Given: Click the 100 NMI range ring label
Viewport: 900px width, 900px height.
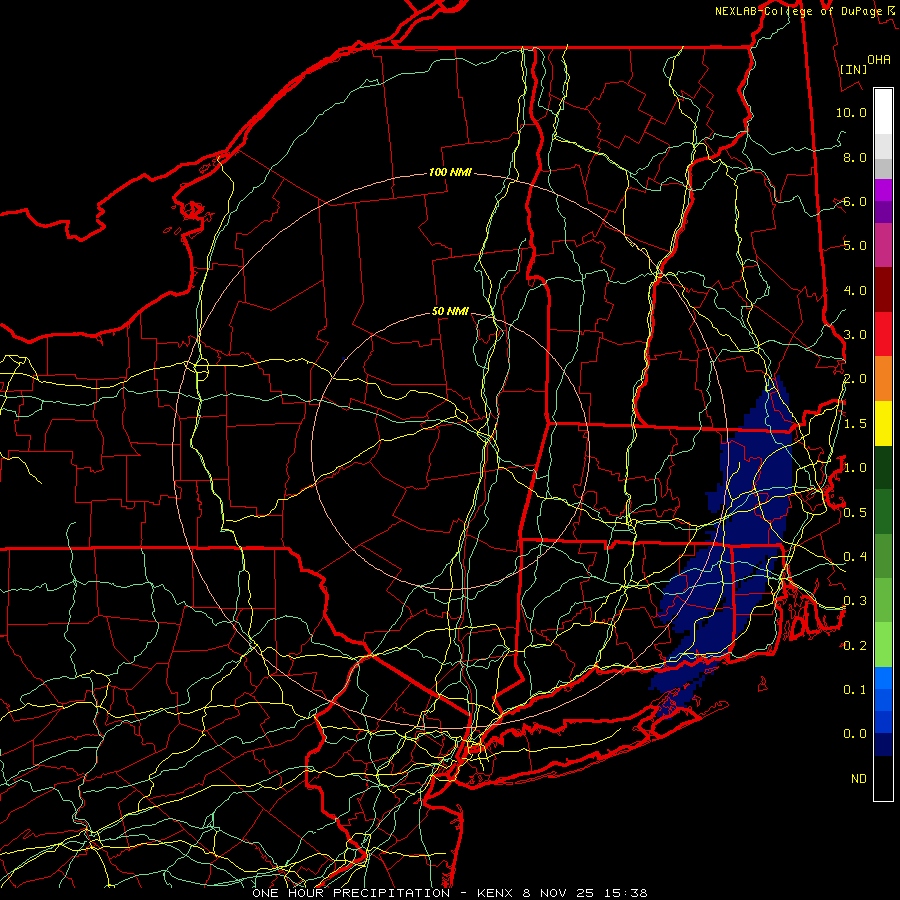Looking at the screenshot, I should click(x=450, y=172).
